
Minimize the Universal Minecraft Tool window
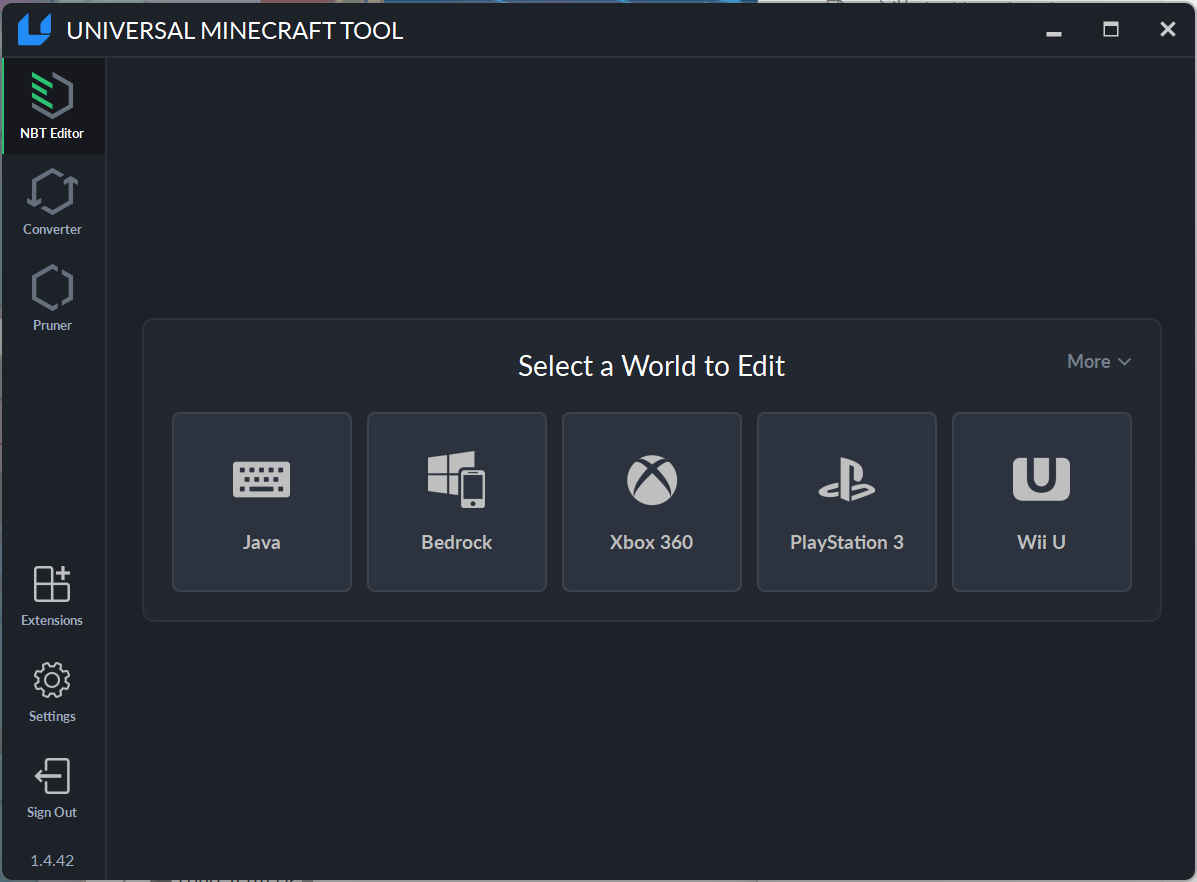(x=1054, y=33)
